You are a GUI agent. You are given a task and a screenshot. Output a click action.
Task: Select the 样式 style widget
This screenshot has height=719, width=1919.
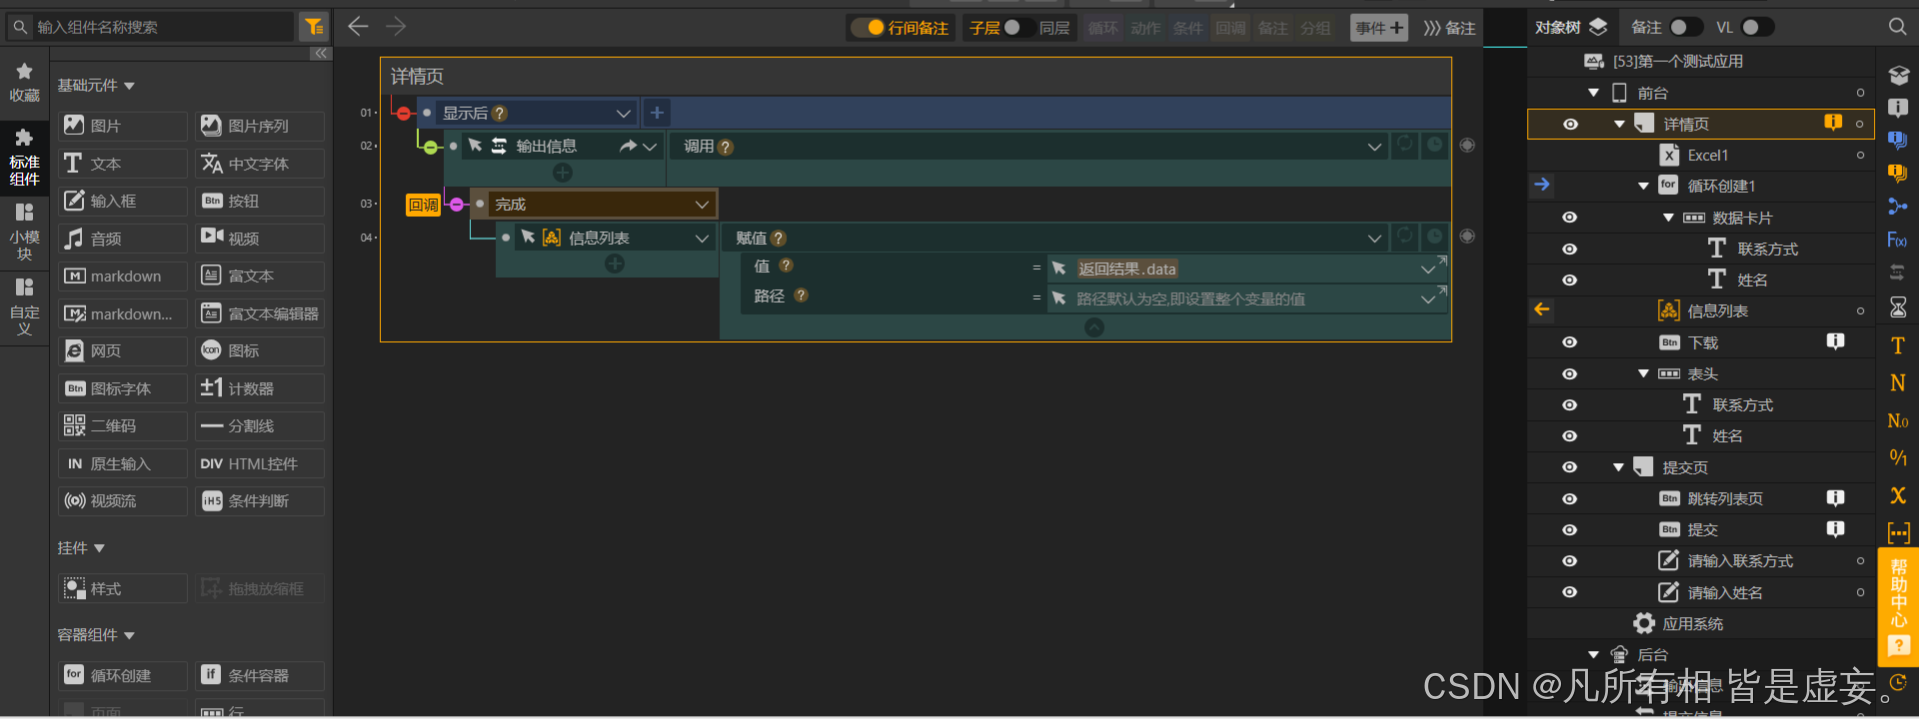(122, 589)
